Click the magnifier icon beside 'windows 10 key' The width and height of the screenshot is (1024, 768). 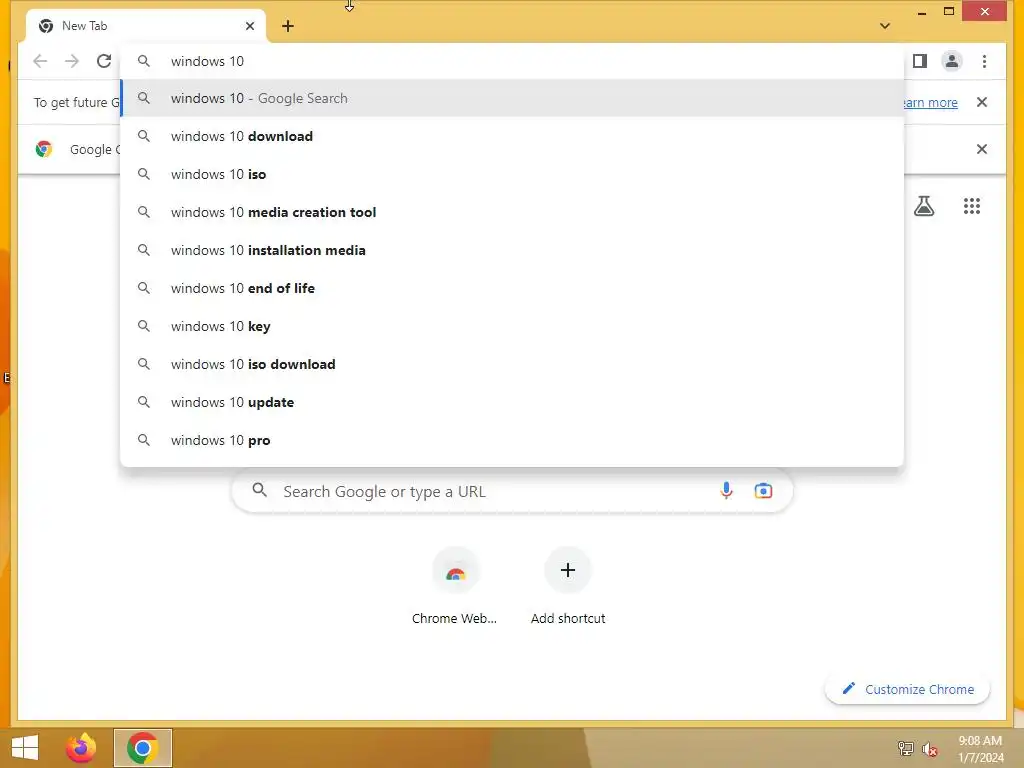click(144, 325)
